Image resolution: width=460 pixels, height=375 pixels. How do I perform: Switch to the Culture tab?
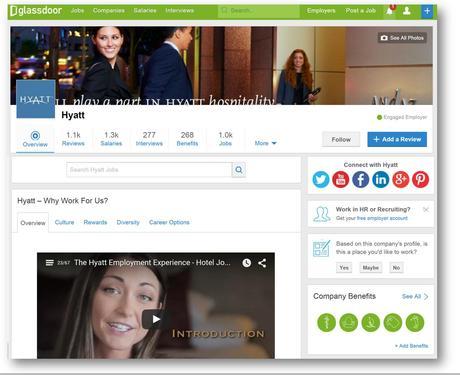tap(64, 222)
